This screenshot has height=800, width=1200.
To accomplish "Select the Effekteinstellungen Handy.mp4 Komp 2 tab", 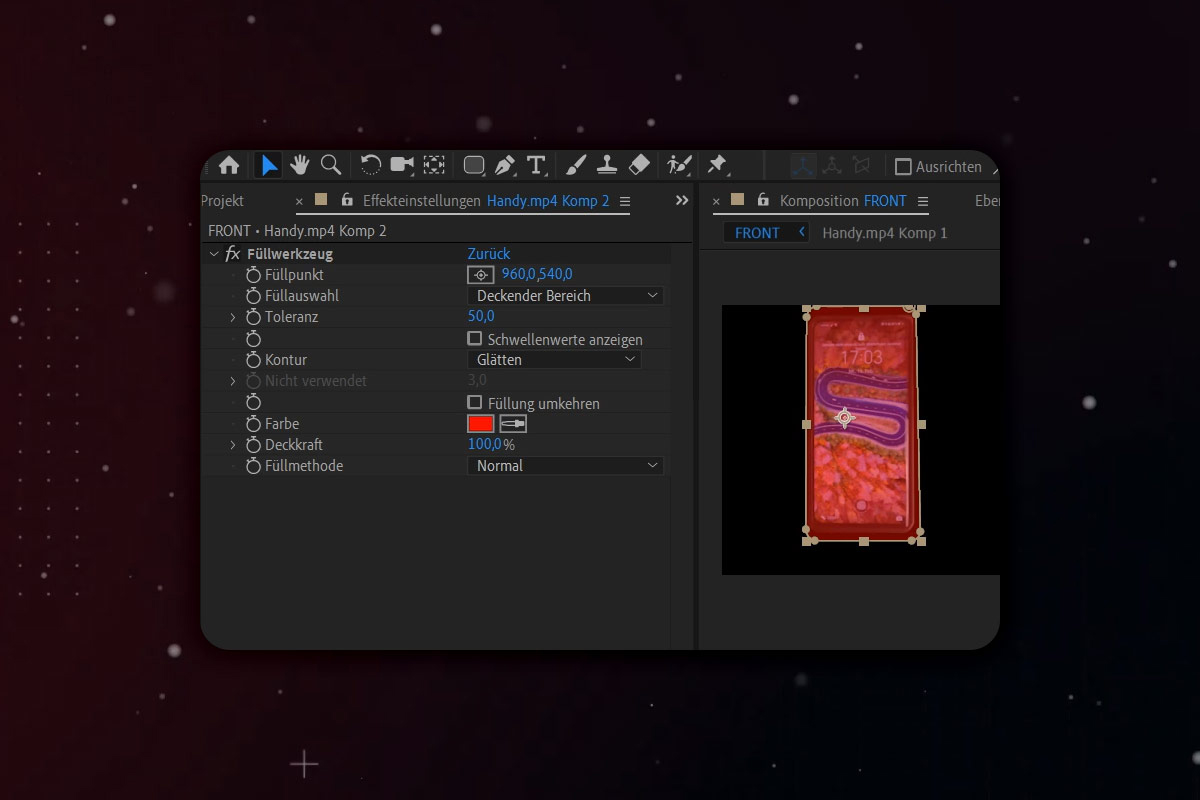I will pyautogui.click(x=486, y=201).
